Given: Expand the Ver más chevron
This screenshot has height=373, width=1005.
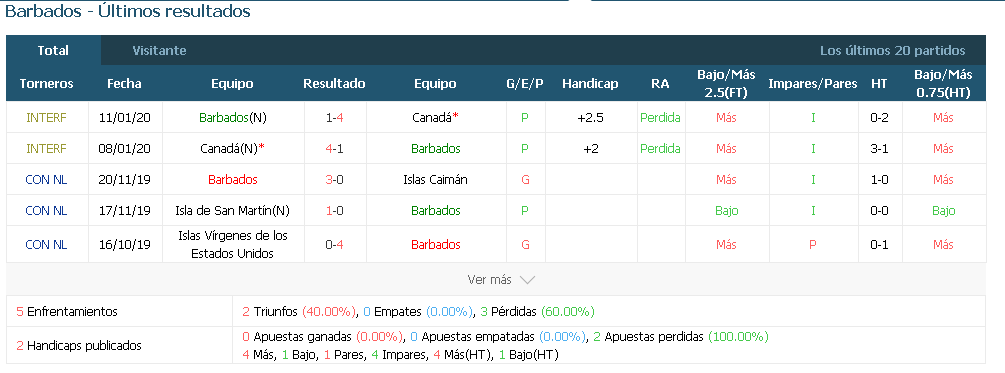Looking at the screenshot, I should click(527, 280).
